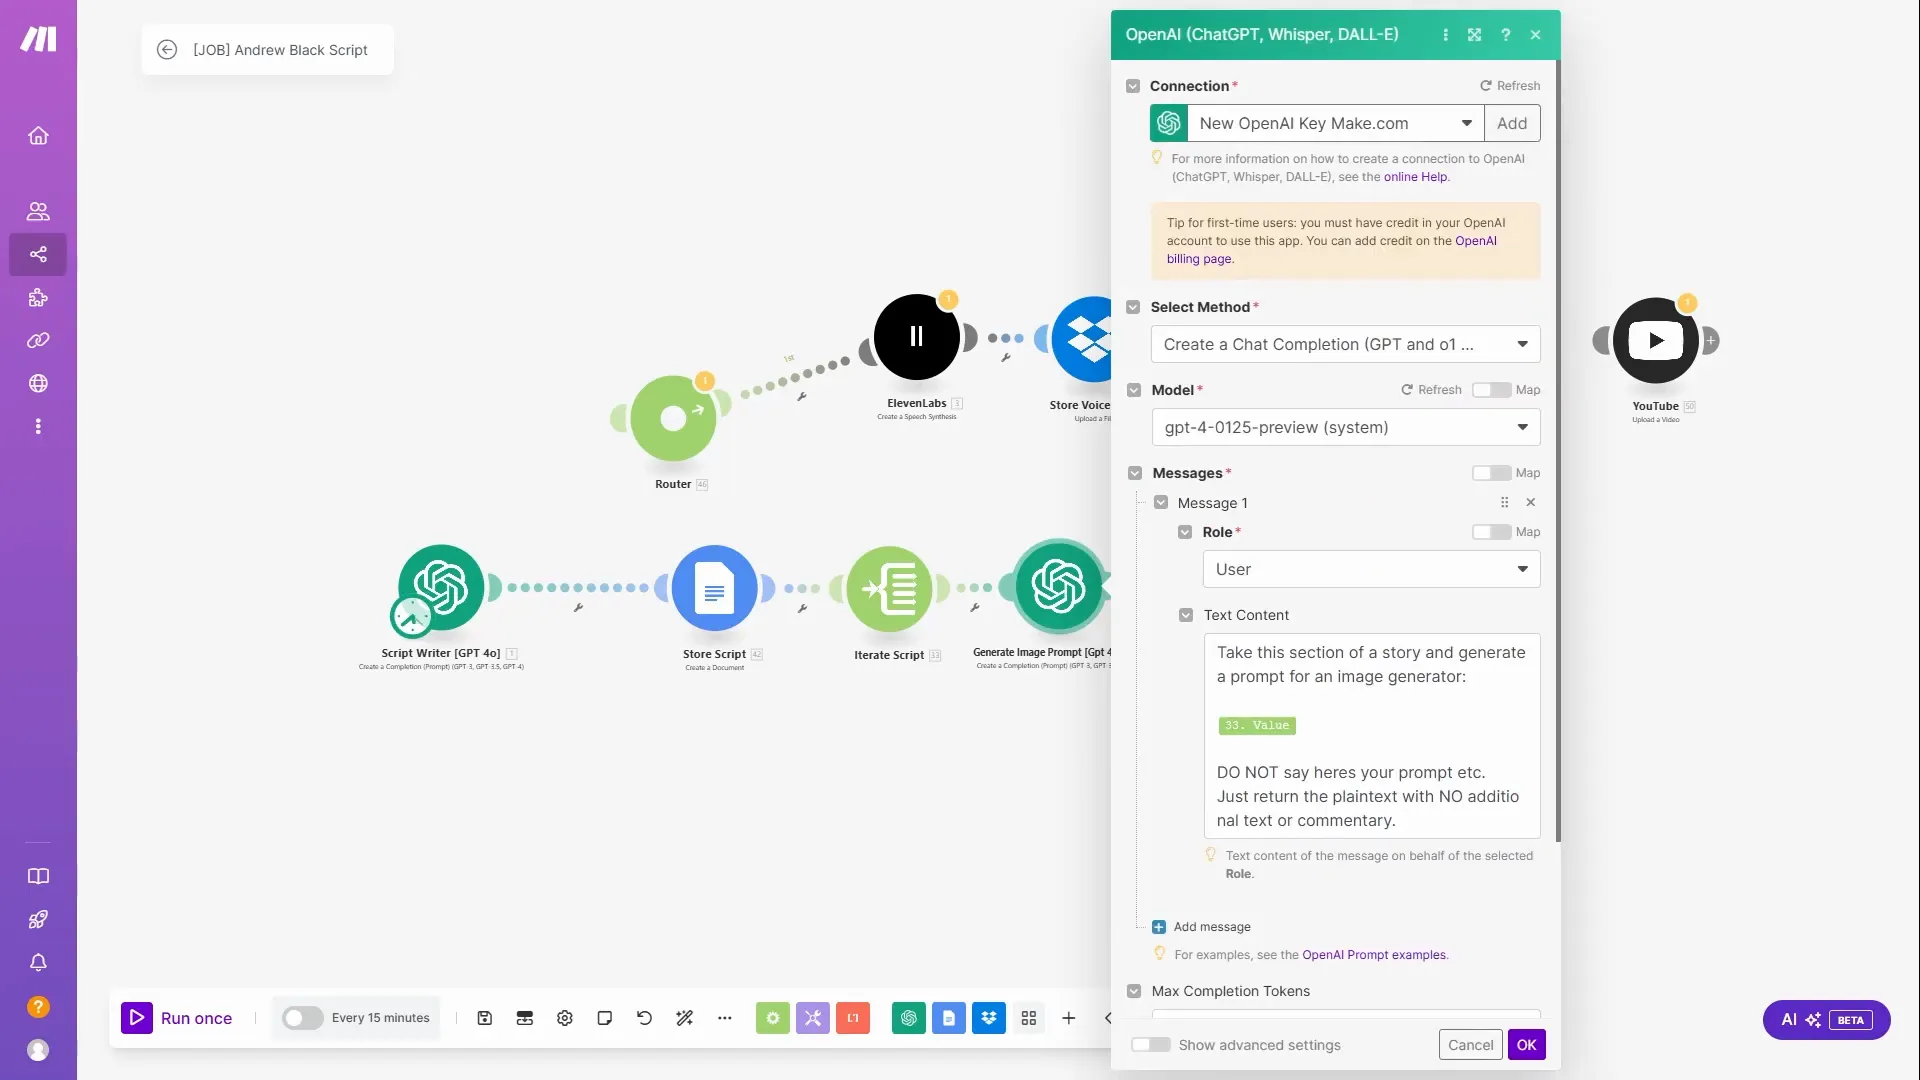1920x1080 pixels.
Task: Open the Role User dropdown
Action: (x=1371, y=568)
